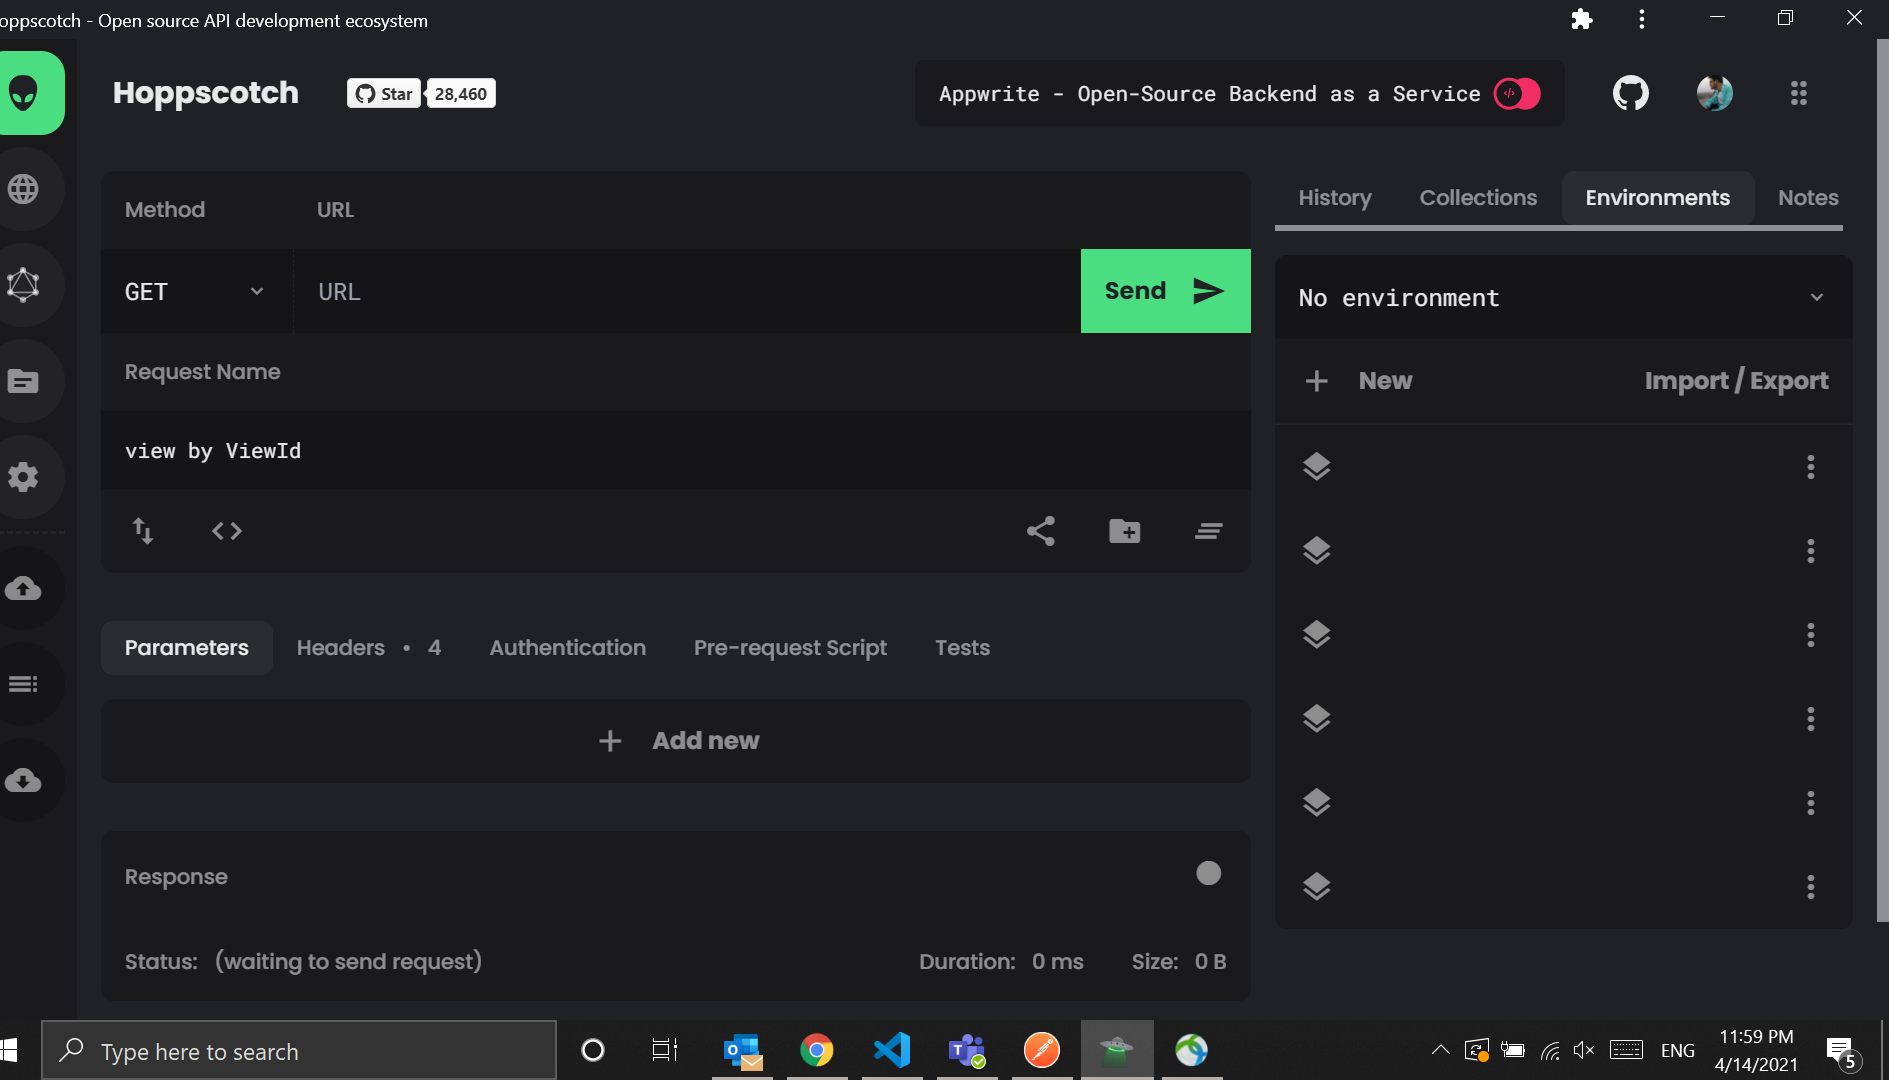1889x1080 pixels.
Task: Open Postman from the taskbar
Action: pyautogui.click(x=1042, y=1050)
